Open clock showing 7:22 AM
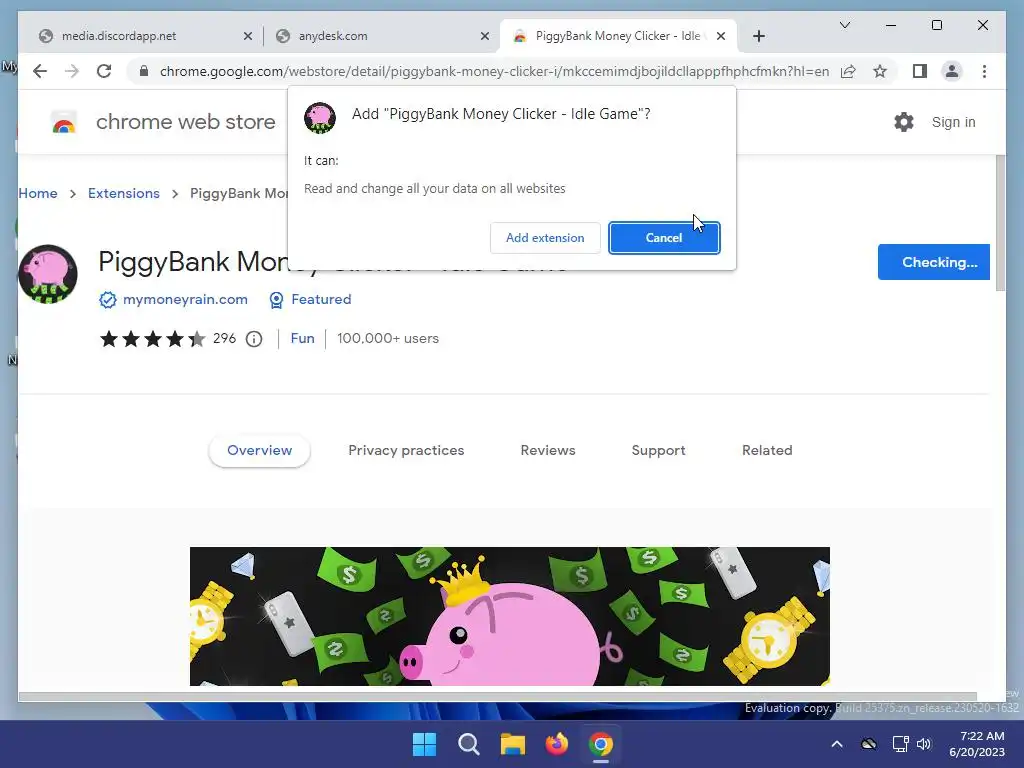Viewport: 1024px width, 768px height. tap(977, 744)
